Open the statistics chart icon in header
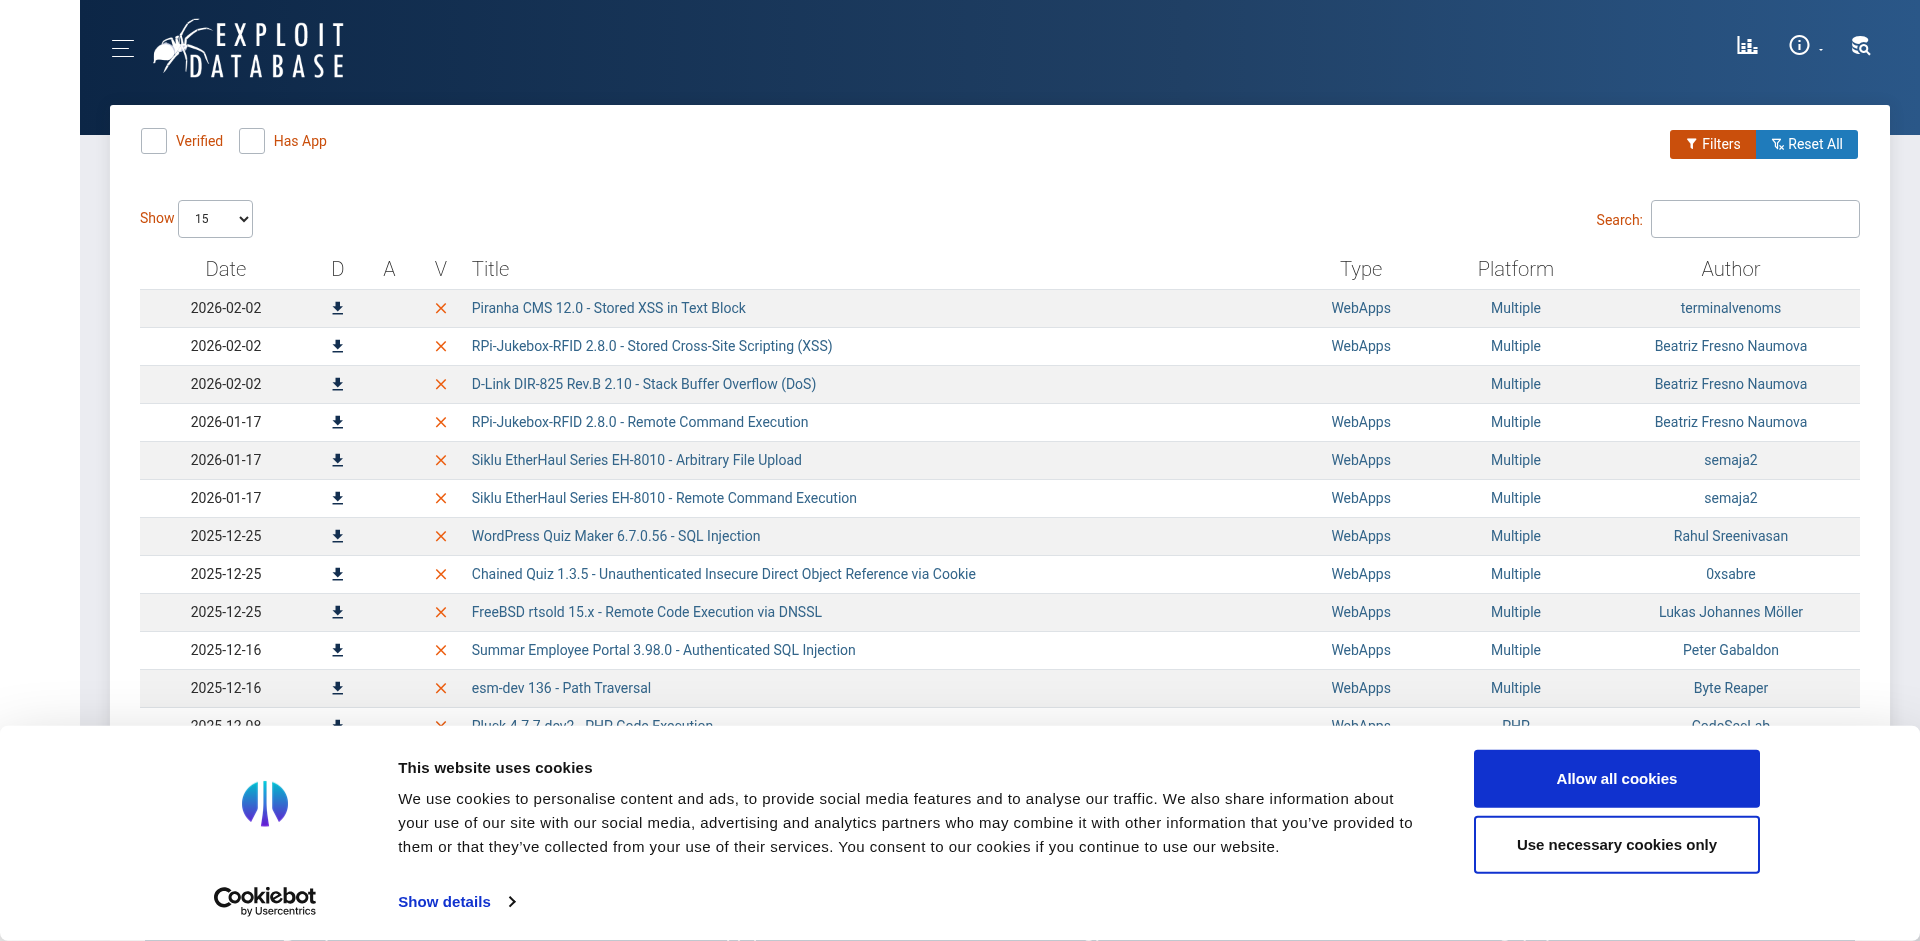This screenshot has width=1920, height=941. [x=1747, y=46]
